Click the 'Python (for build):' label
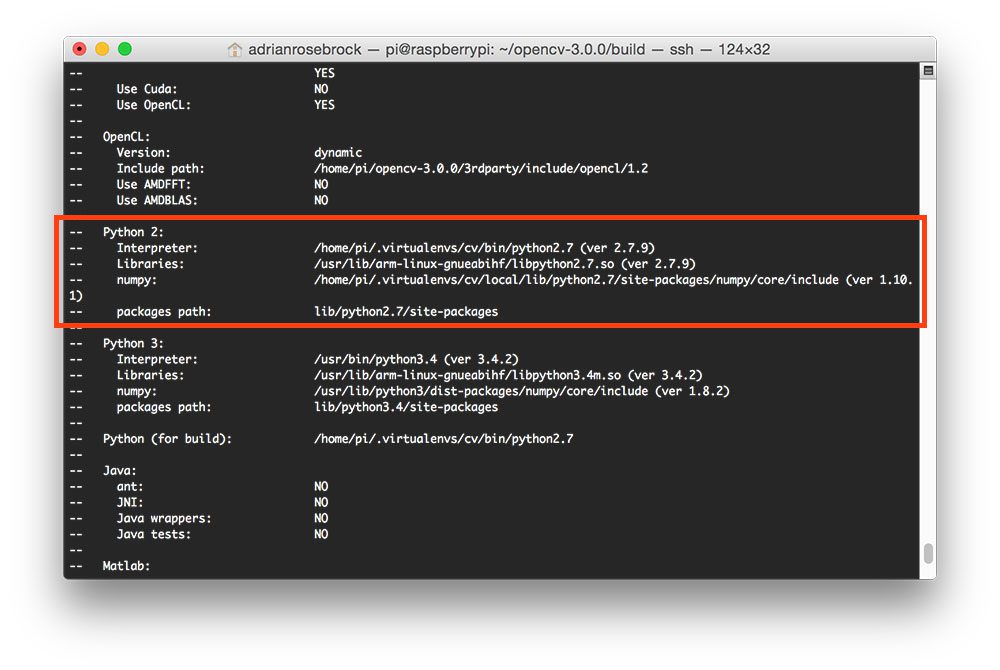1000x670 pixels. (x=167, y=439)
